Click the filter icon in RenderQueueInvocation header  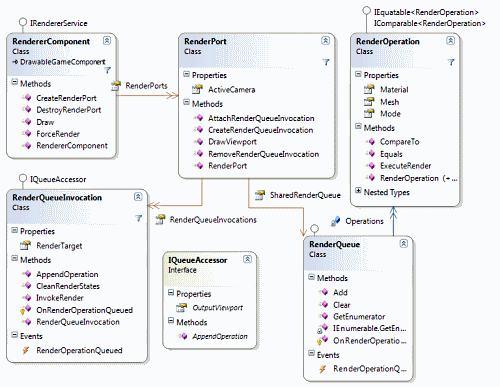click(139, 218)
